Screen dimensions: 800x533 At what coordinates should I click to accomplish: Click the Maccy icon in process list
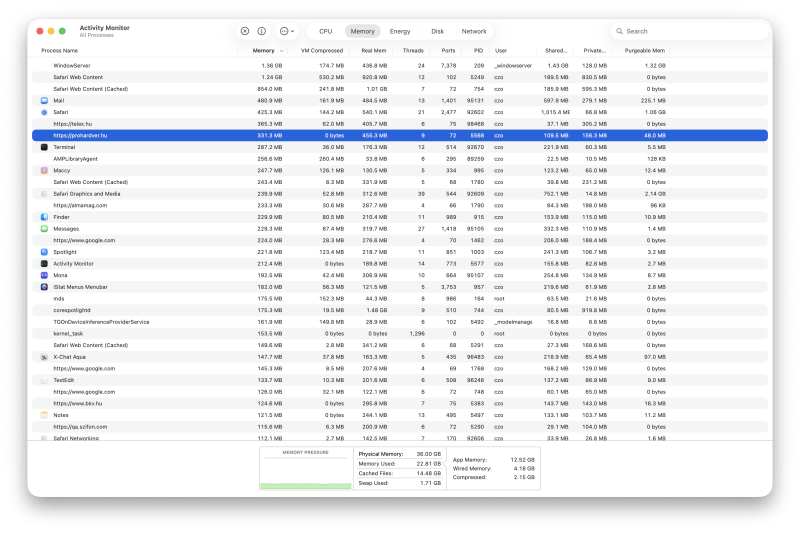[x=44, y=170]
